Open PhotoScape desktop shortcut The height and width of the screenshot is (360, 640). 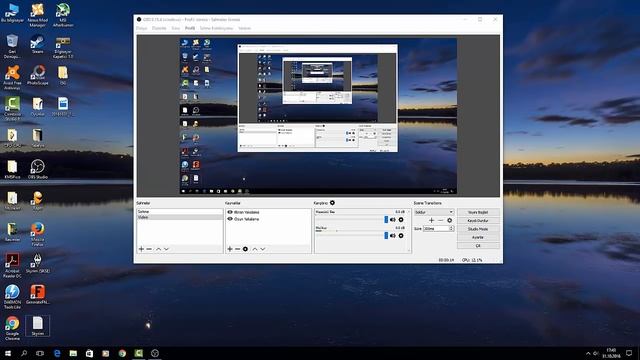[x=38, y=75]
